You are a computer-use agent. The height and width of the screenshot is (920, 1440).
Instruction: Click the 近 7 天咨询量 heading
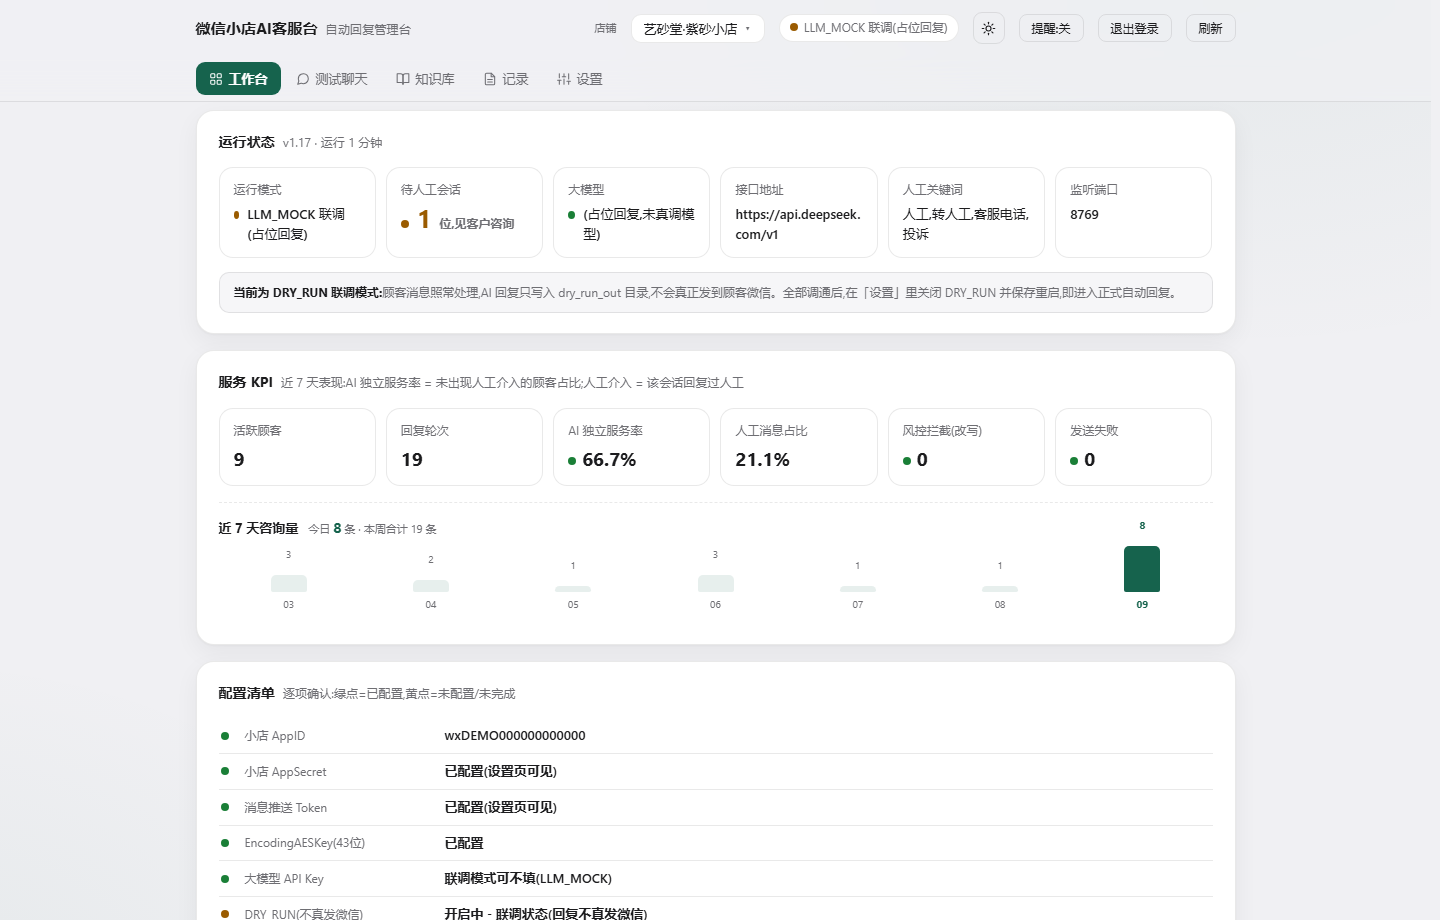258,529
